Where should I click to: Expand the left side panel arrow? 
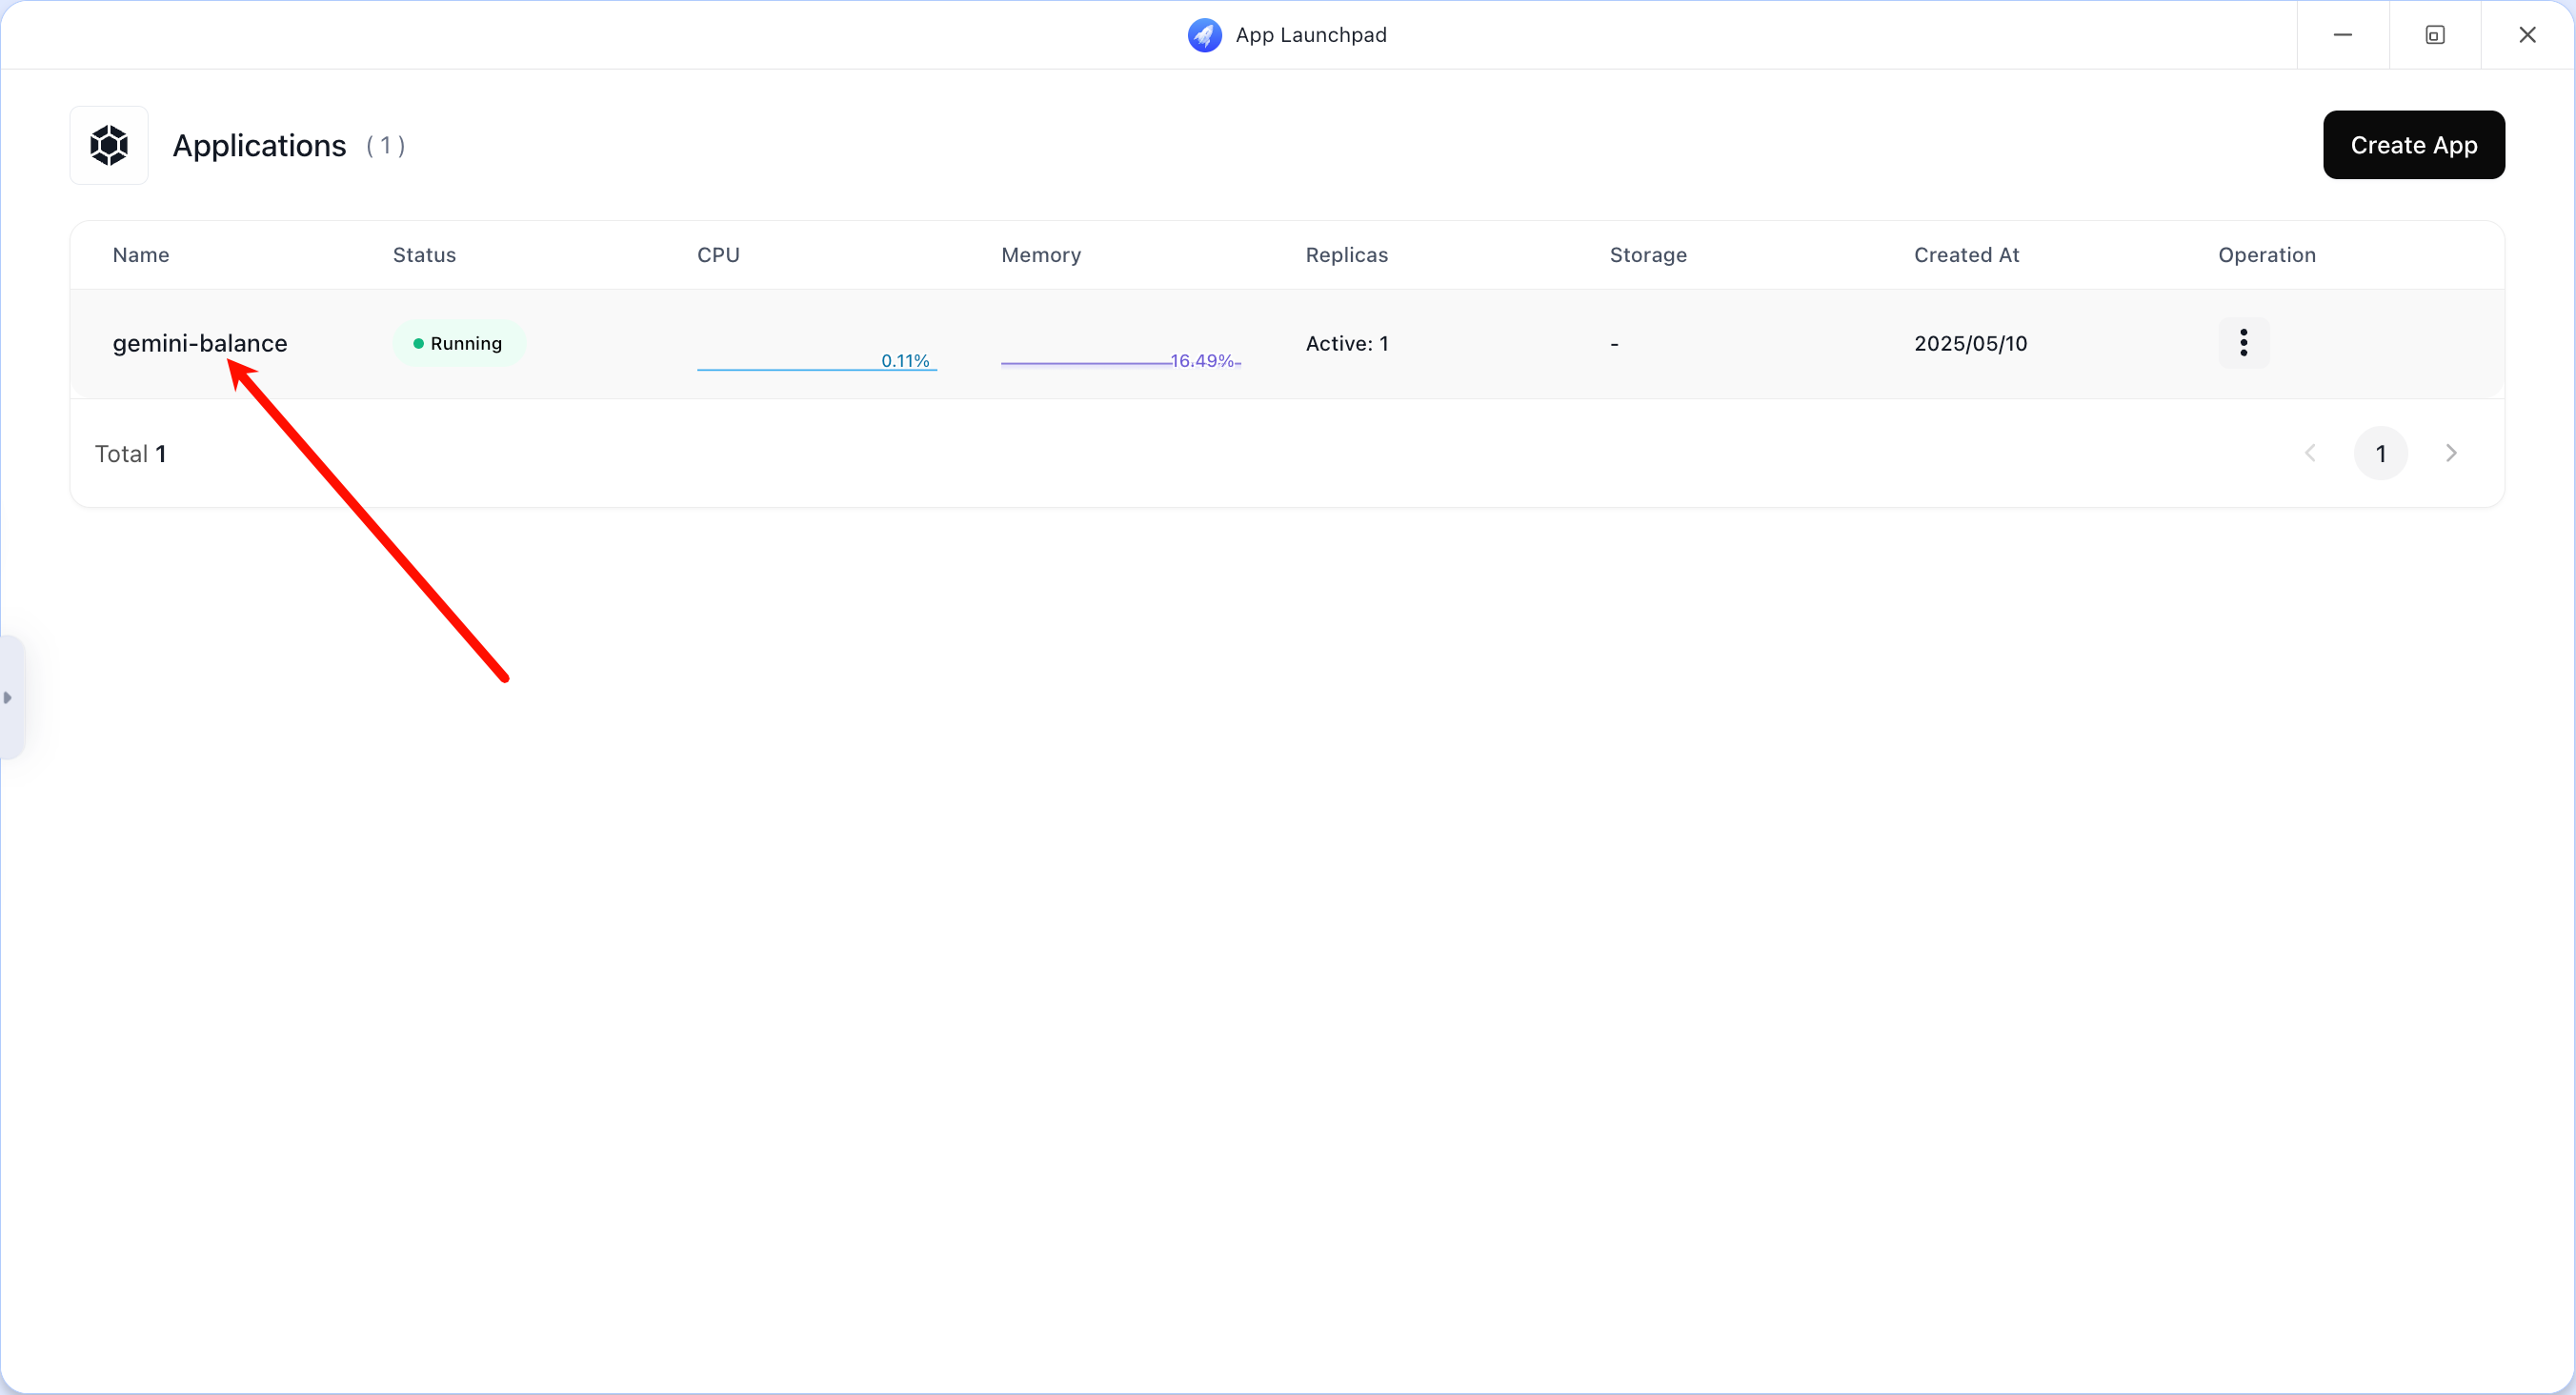(x=8, y=697)
